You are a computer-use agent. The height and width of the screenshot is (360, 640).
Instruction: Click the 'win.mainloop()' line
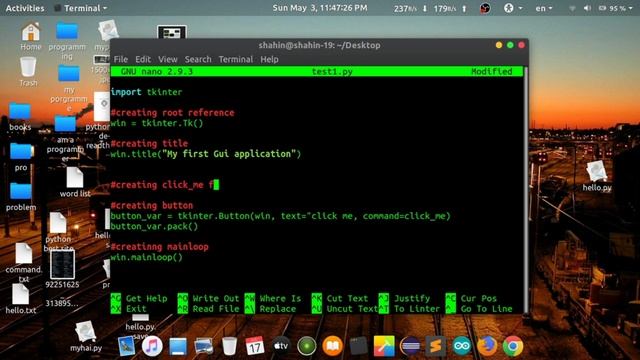[x=147, y=257]
